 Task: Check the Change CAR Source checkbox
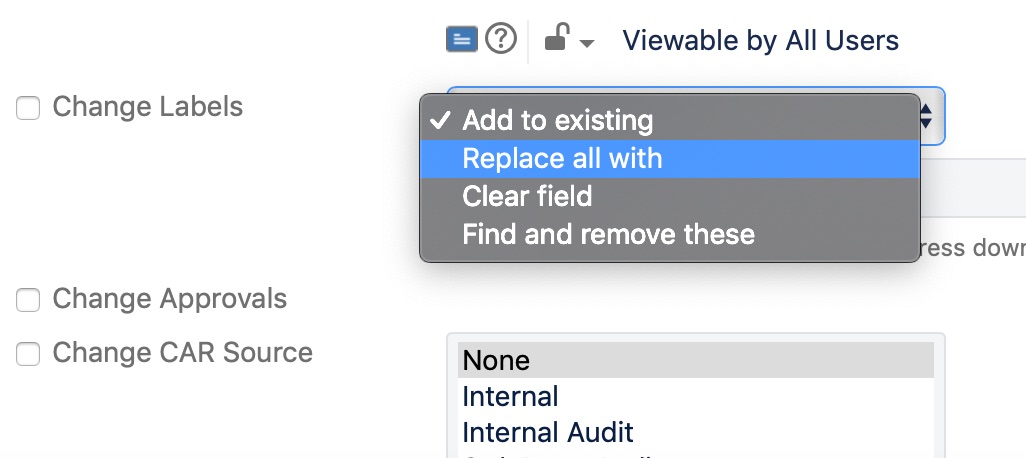28,354
